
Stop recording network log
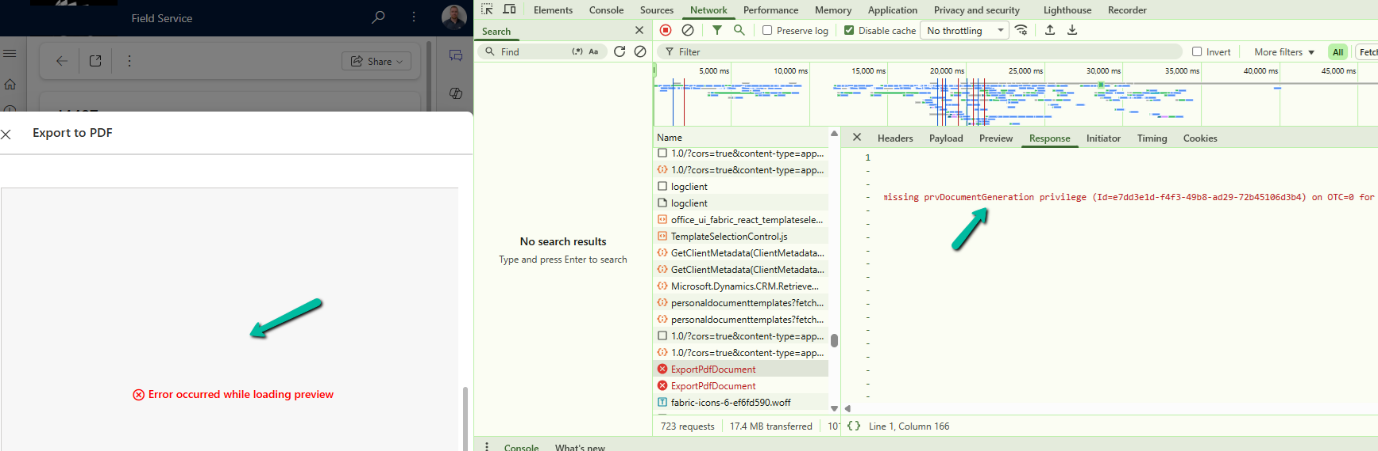pos(666,30)
